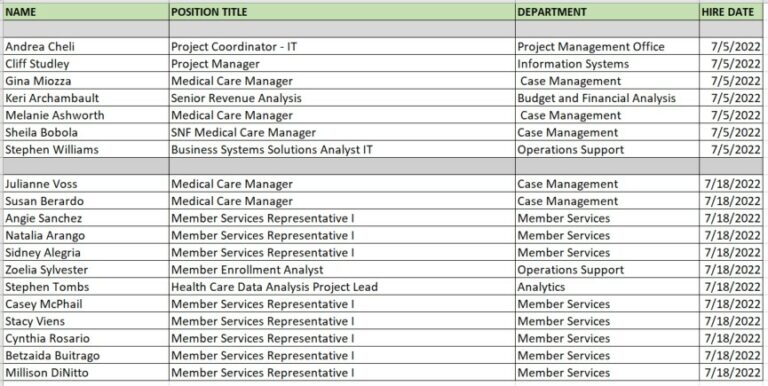Click the Information Systems department cell
Viewport: 768px width, 386px height.
pyautogui.click(x=607, y=64)
